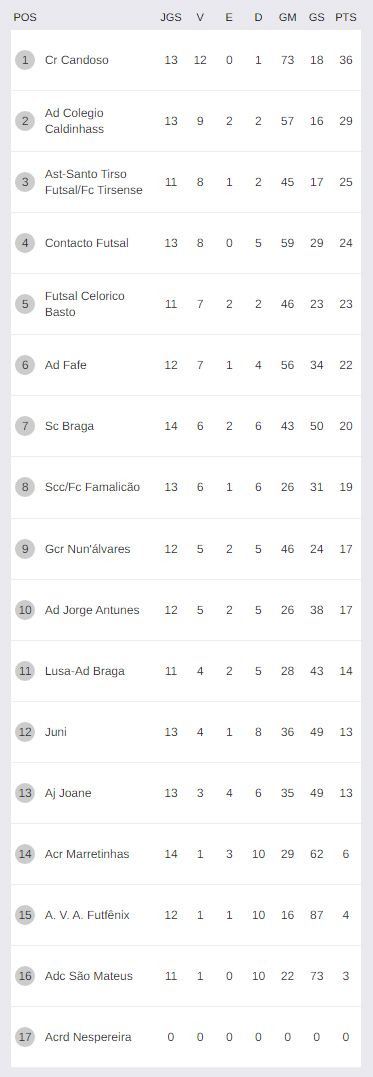Open the Sc Braga team row

(185, 426)
